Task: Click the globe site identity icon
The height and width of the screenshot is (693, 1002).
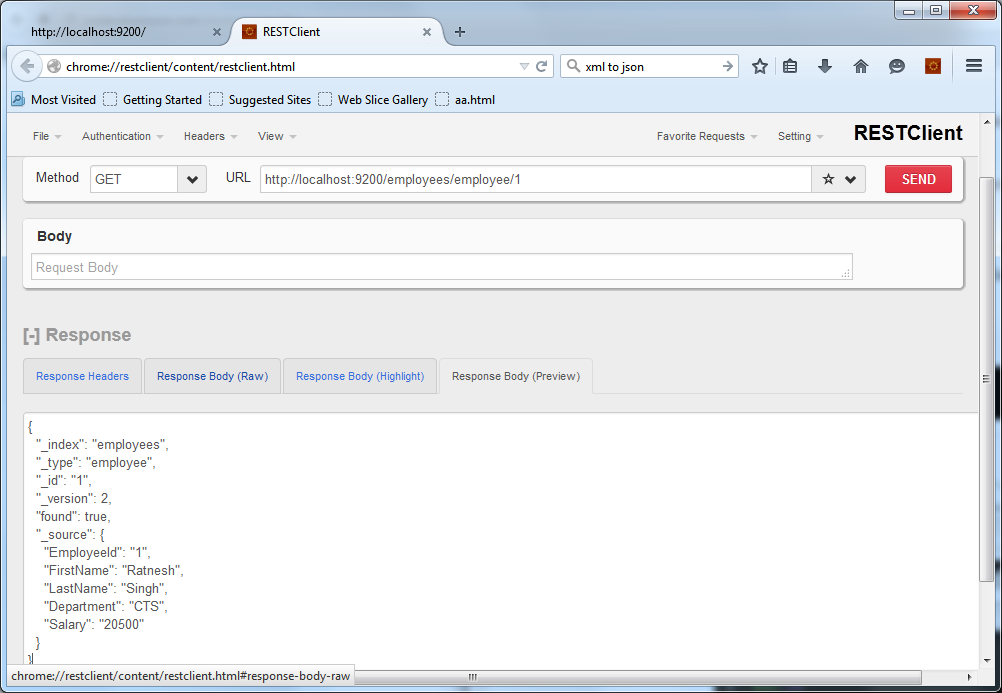Action: pos(54,66)
